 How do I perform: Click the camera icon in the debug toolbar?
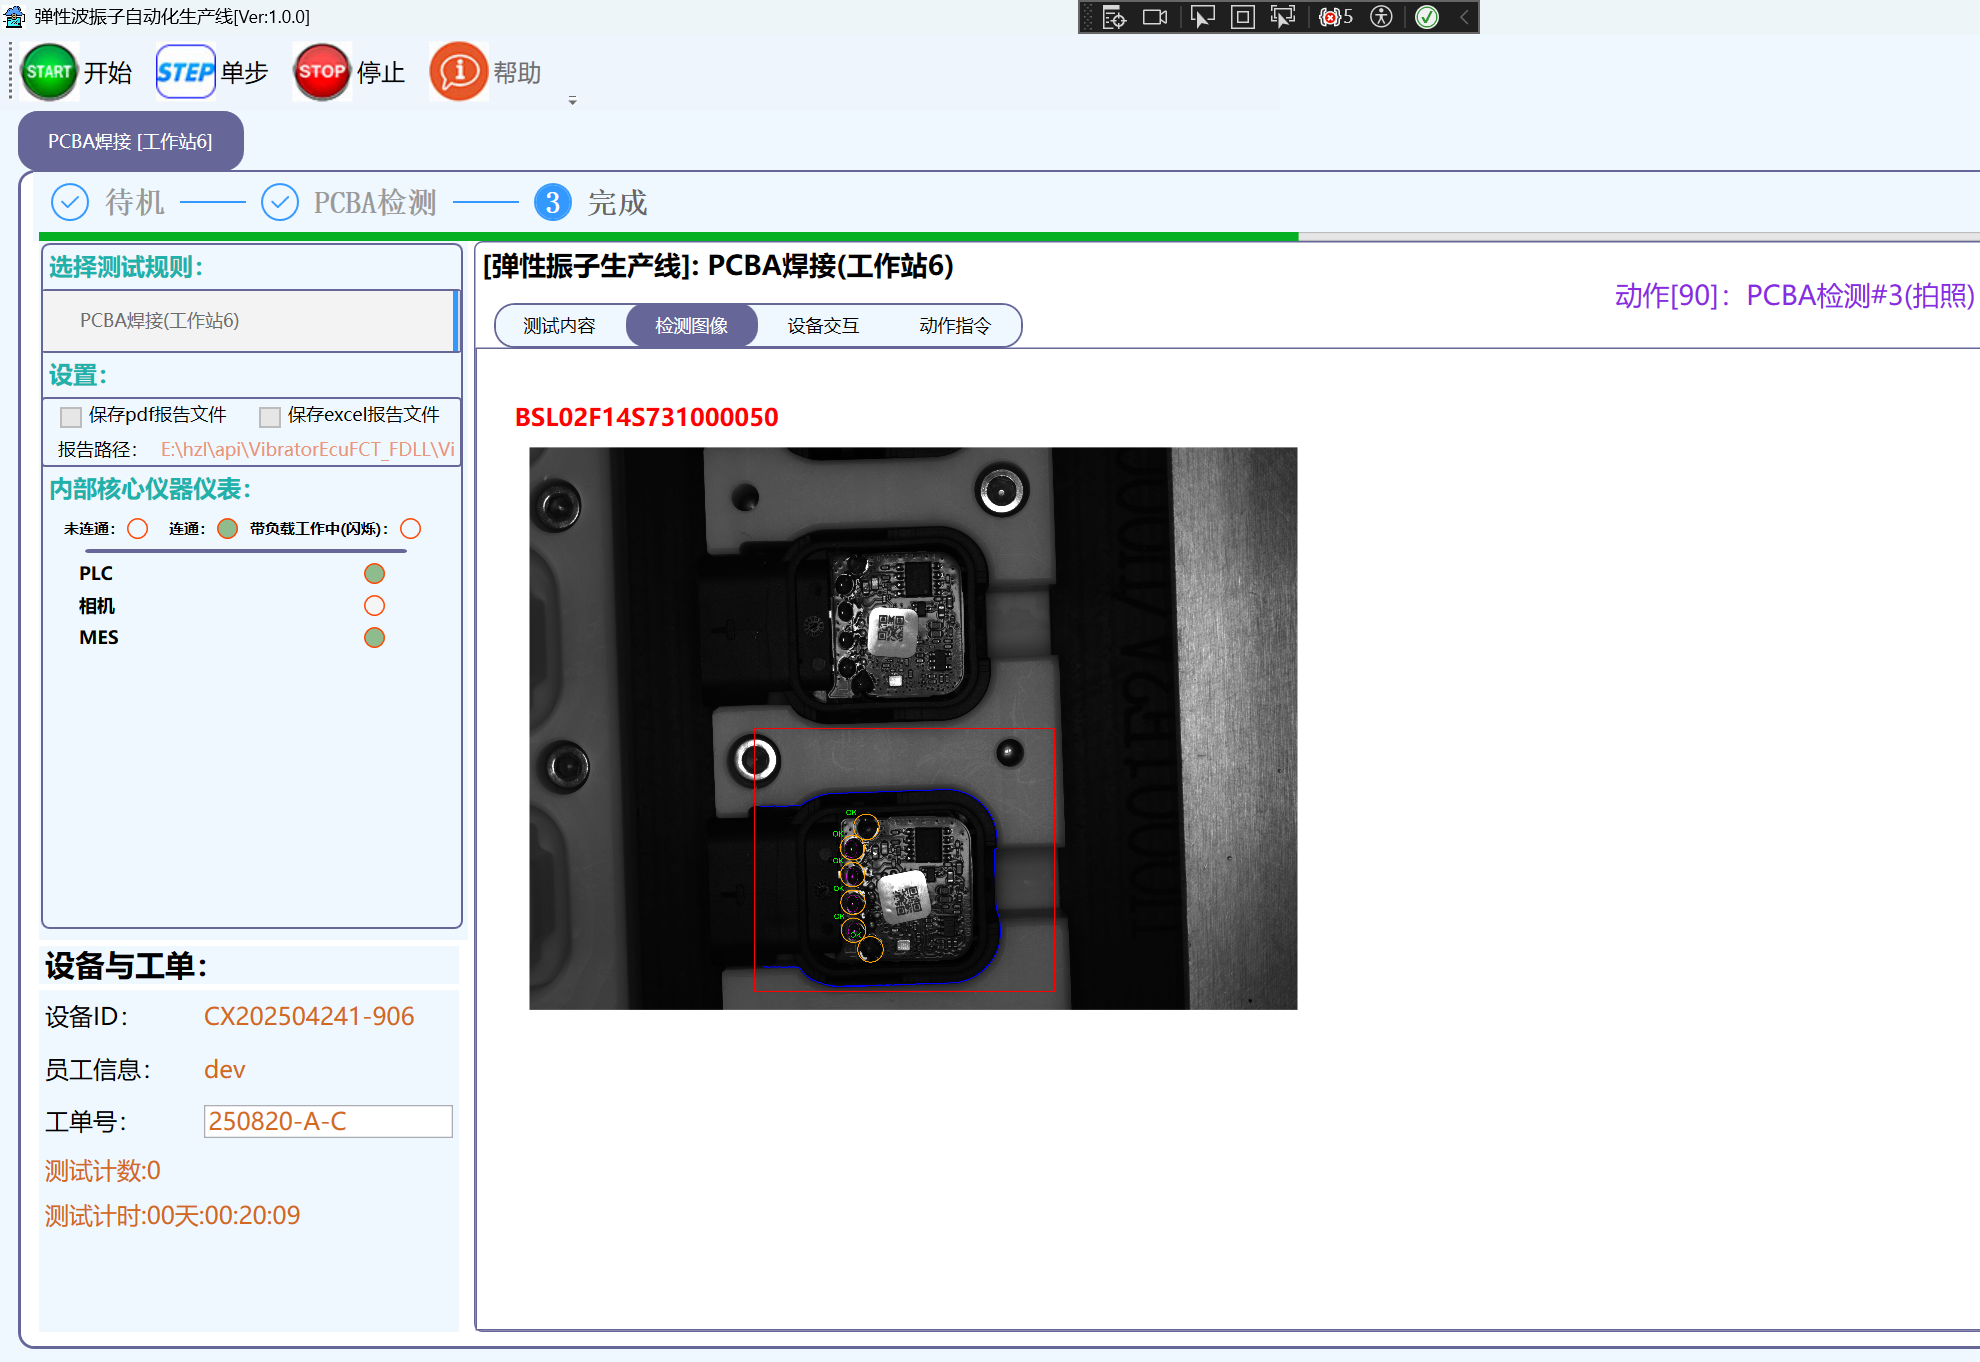[x=1155, y=17]
